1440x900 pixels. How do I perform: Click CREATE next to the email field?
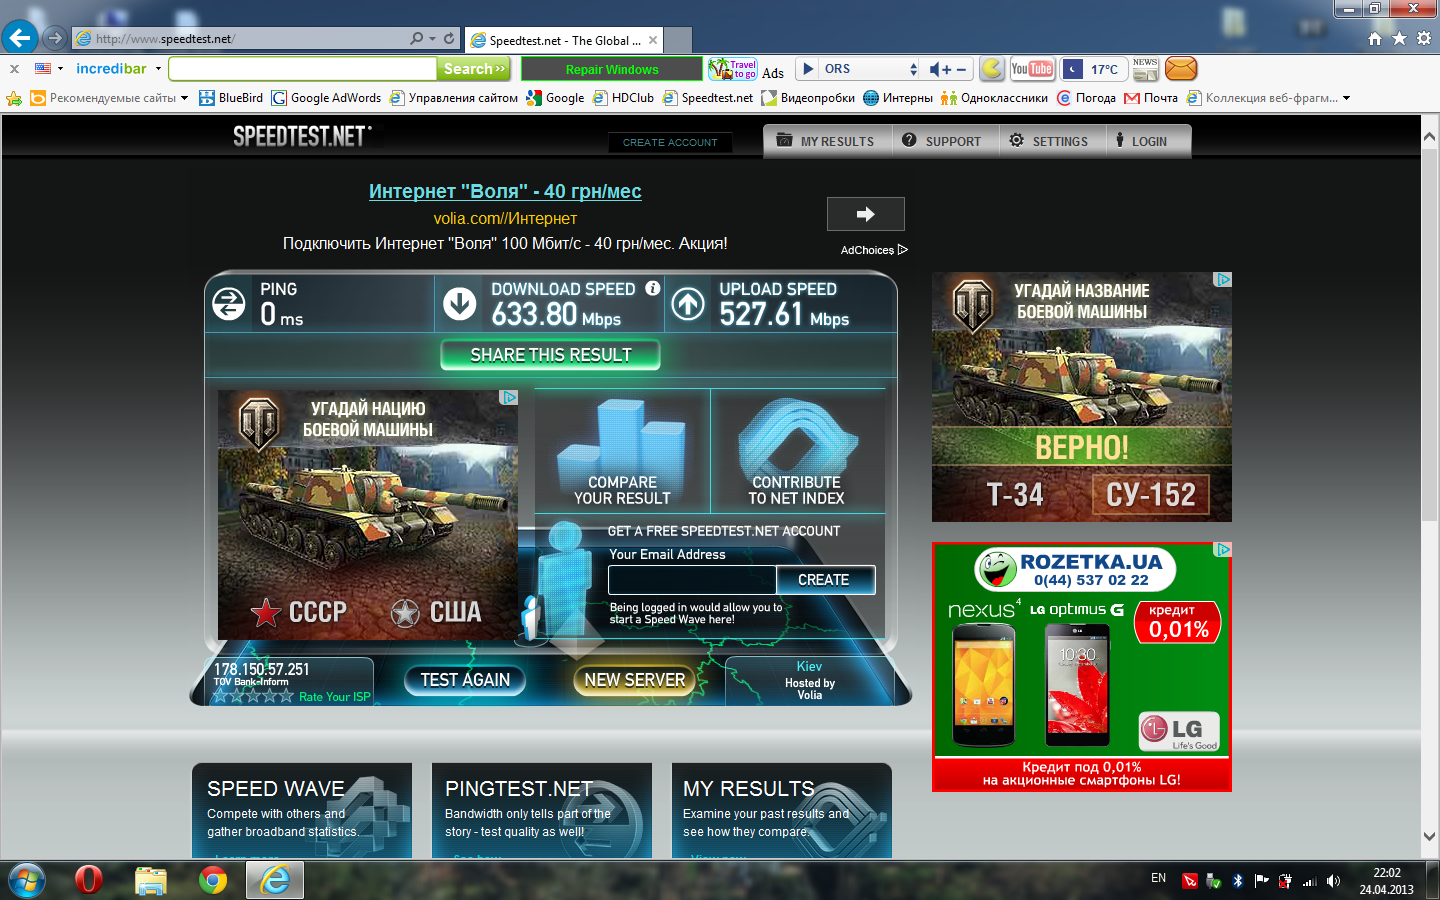click(825, 580)
